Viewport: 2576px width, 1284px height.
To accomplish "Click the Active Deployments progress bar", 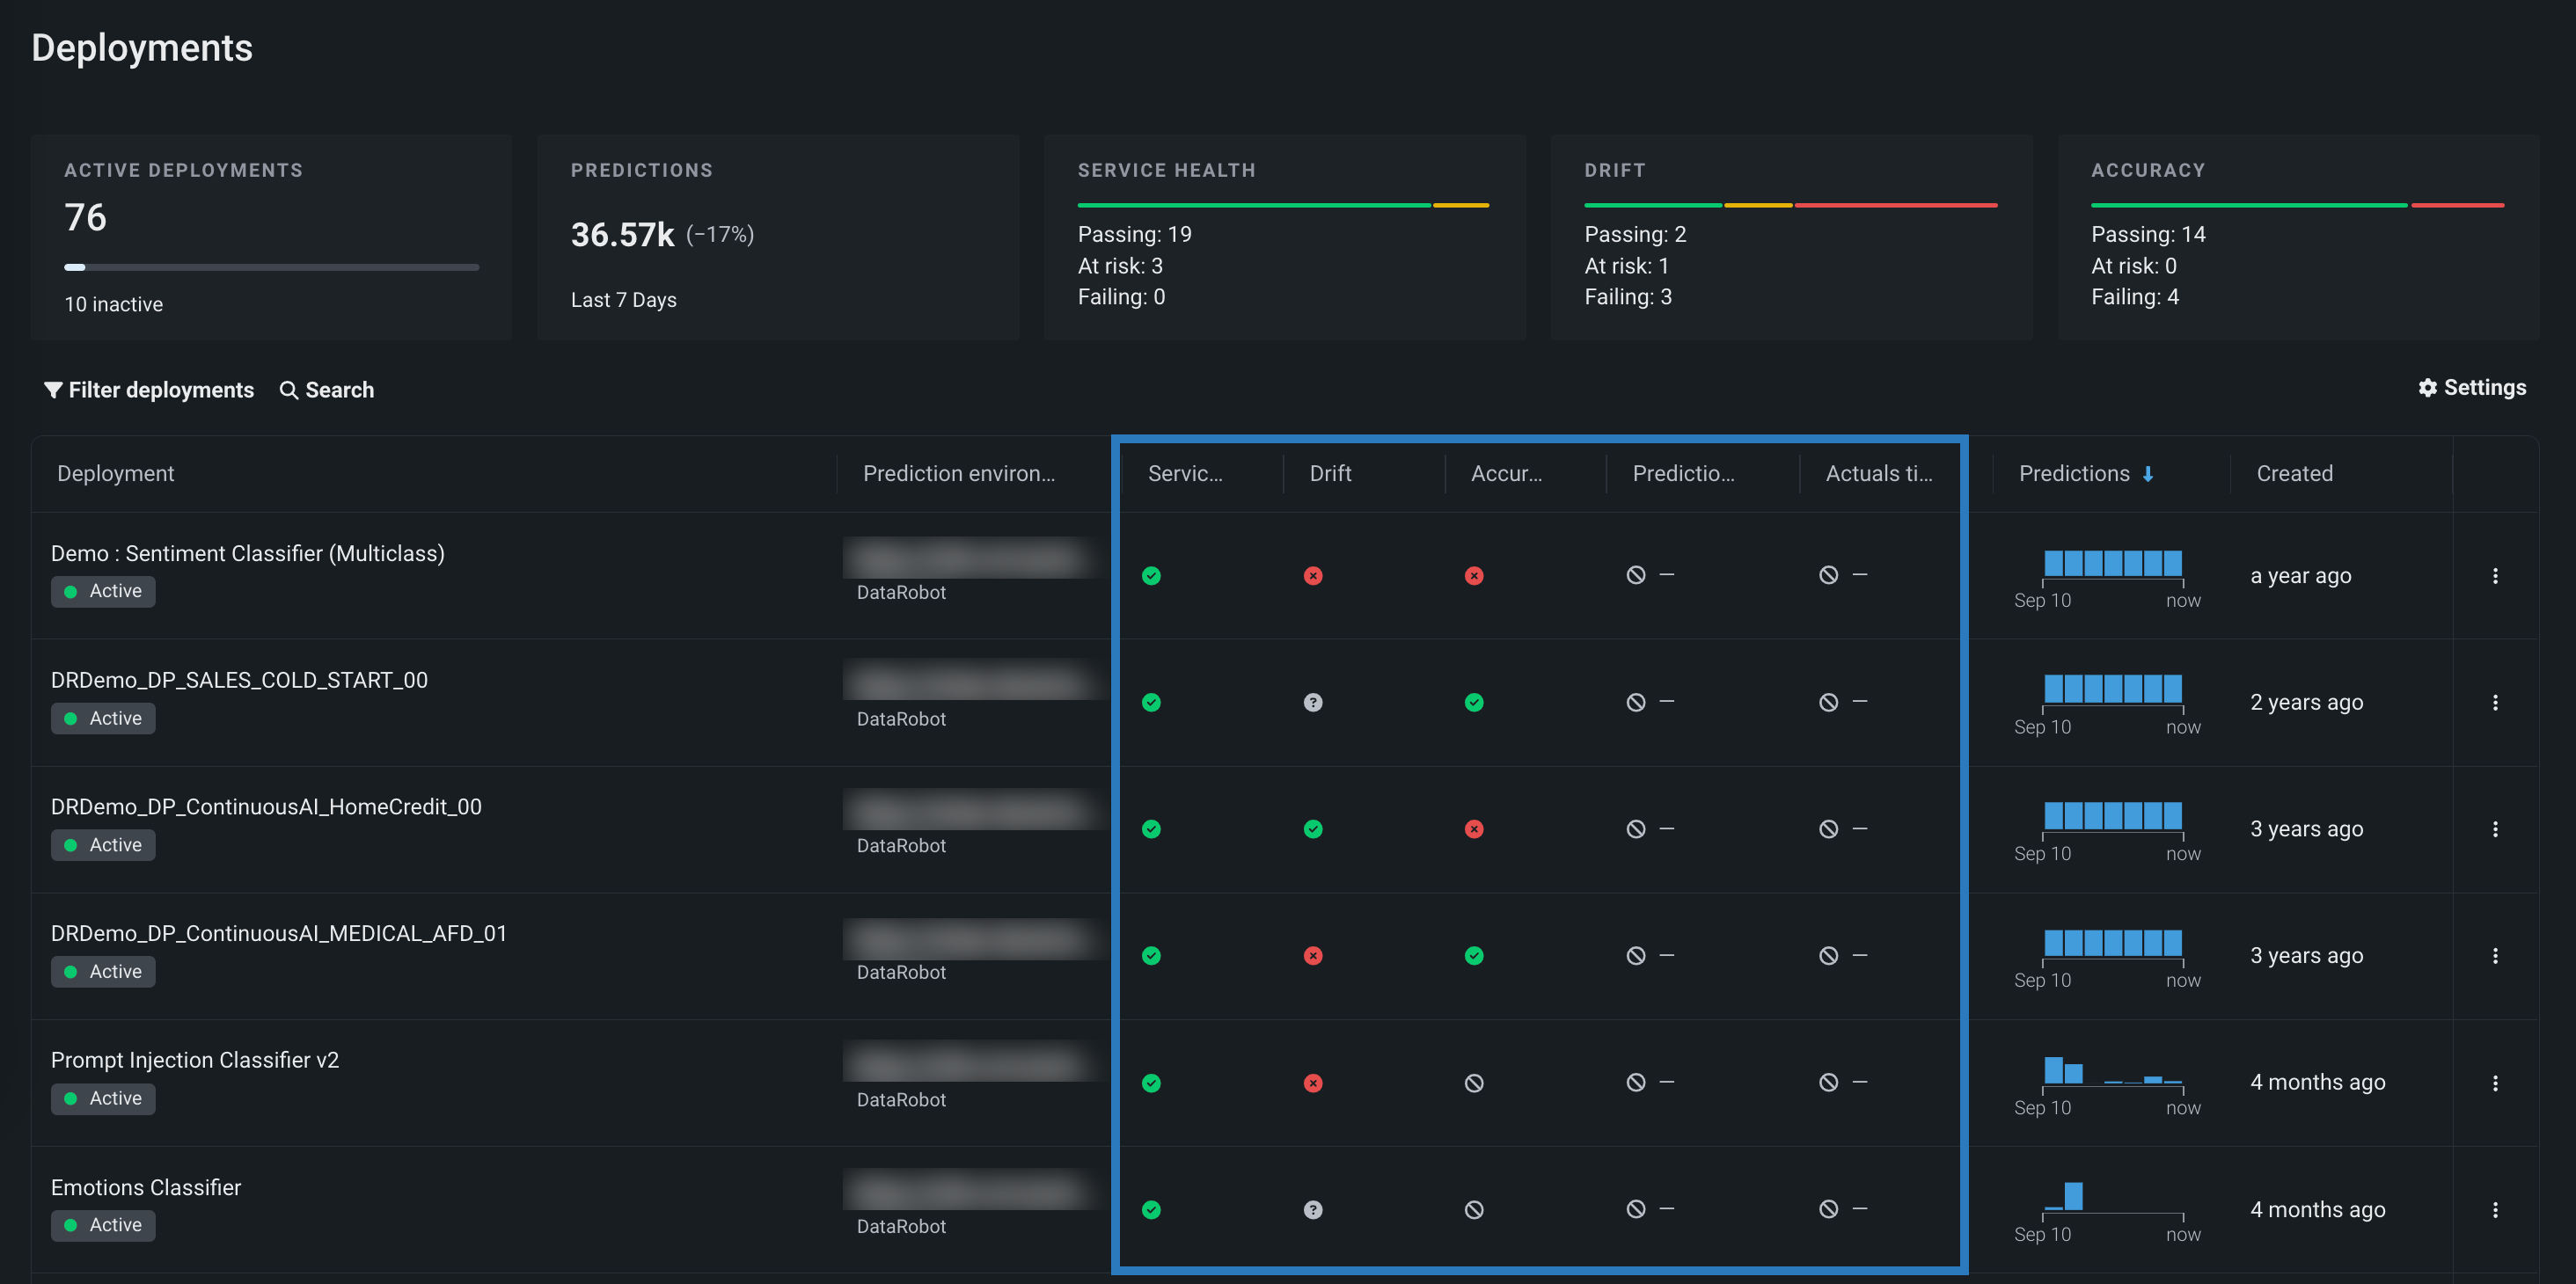I will (271, 267).
